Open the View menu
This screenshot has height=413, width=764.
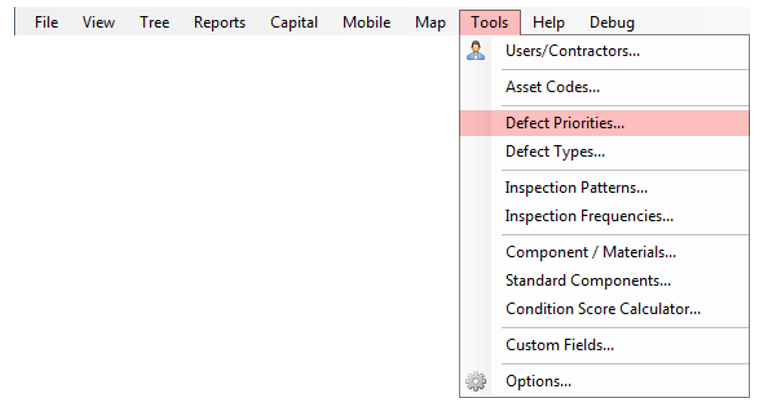(x=98, y=22)
